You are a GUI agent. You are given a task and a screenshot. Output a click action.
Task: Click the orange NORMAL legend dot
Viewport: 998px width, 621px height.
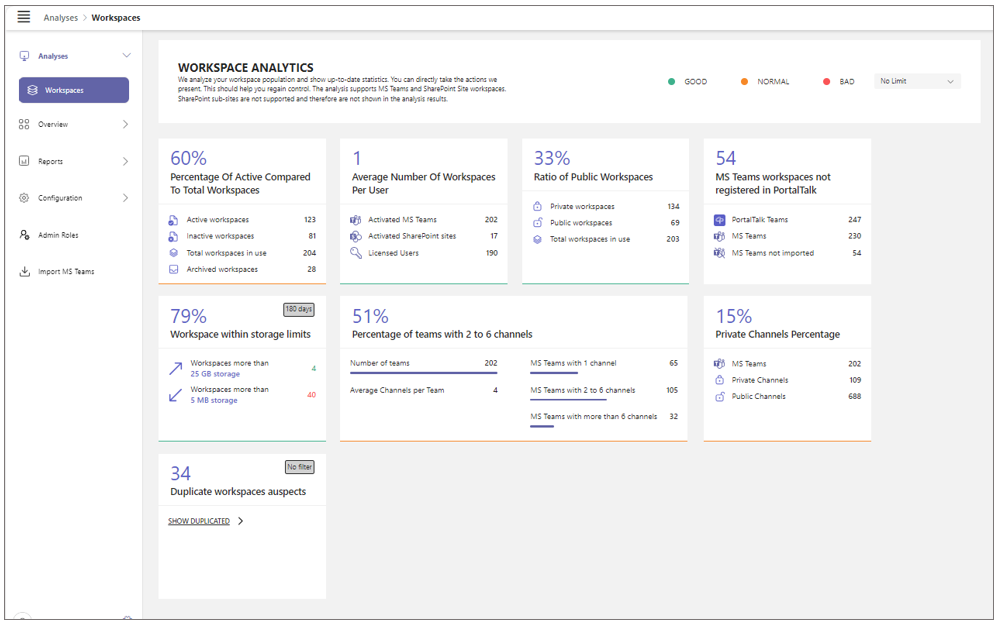[x=744, y=81]
